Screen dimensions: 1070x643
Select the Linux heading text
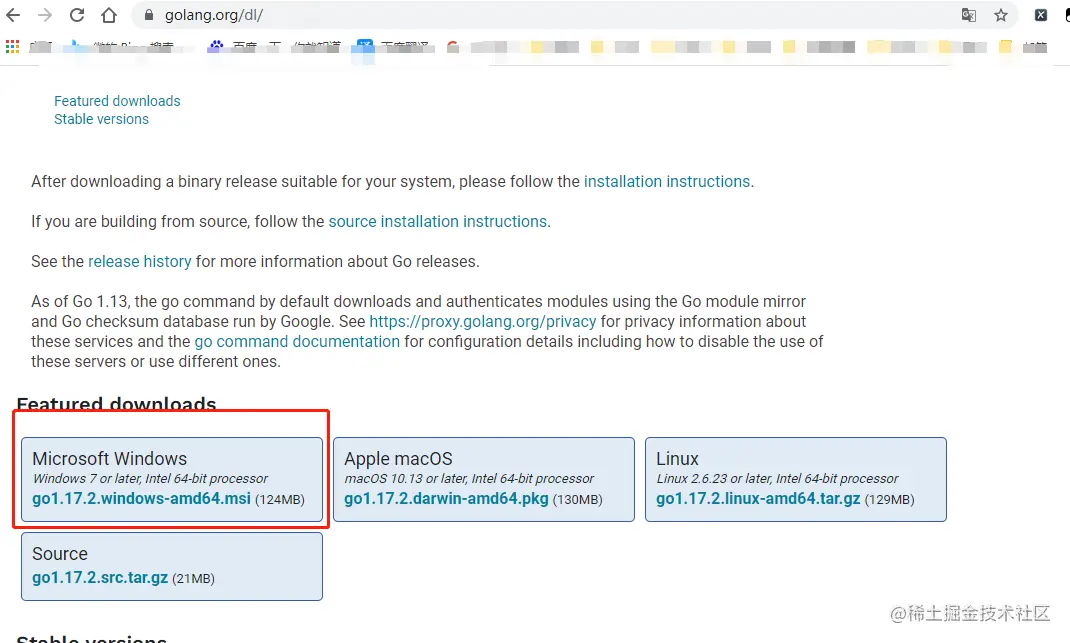pos(677,459)
